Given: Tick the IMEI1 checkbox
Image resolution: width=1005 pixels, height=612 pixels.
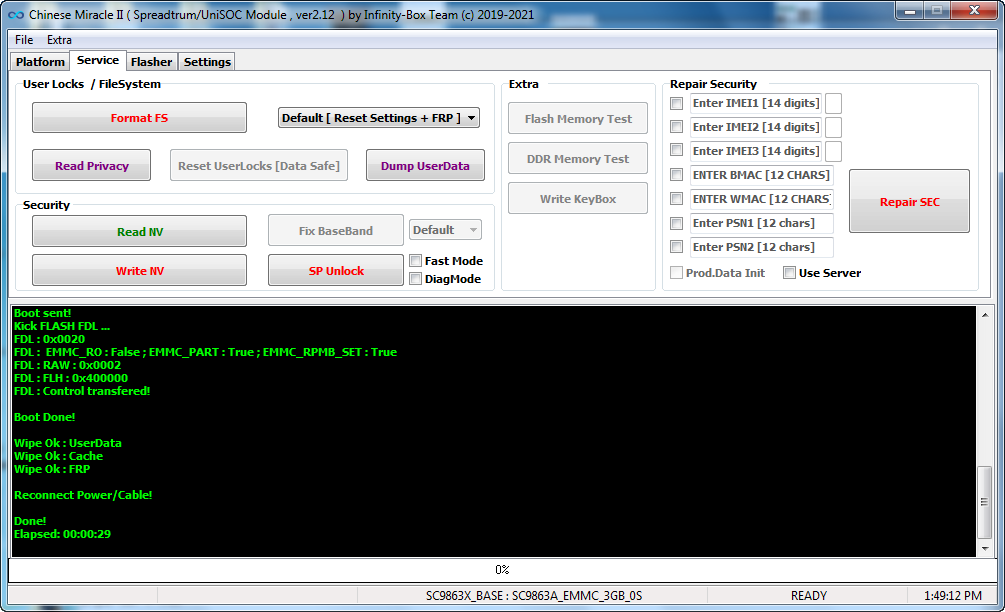Looking at the screenshot, I should pyautogui.click(x=676, y=103).
